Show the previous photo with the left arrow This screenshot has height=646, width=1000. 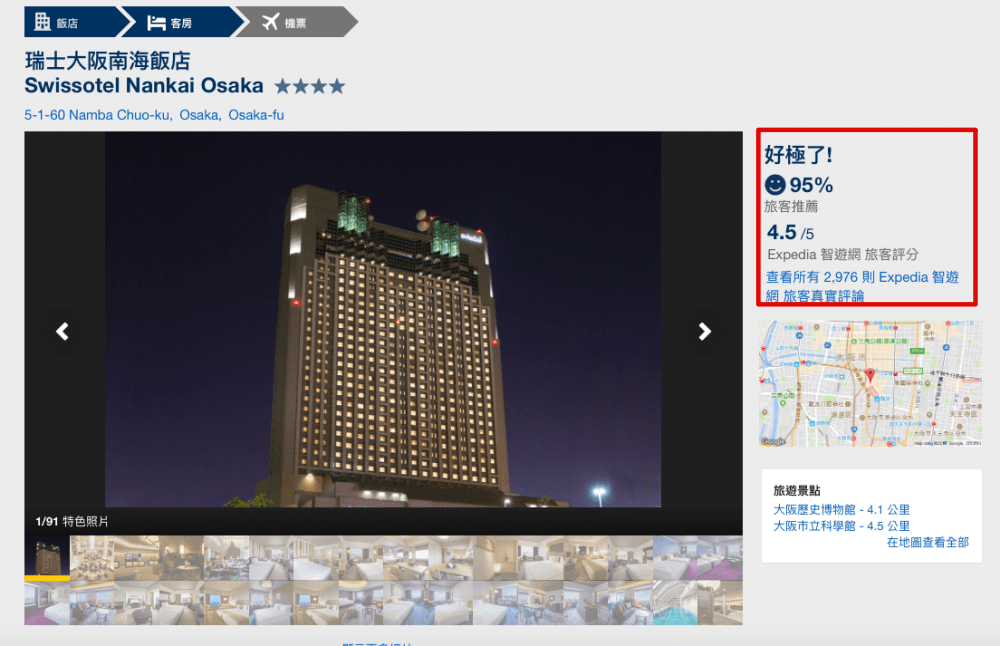[x=62, y=331]
